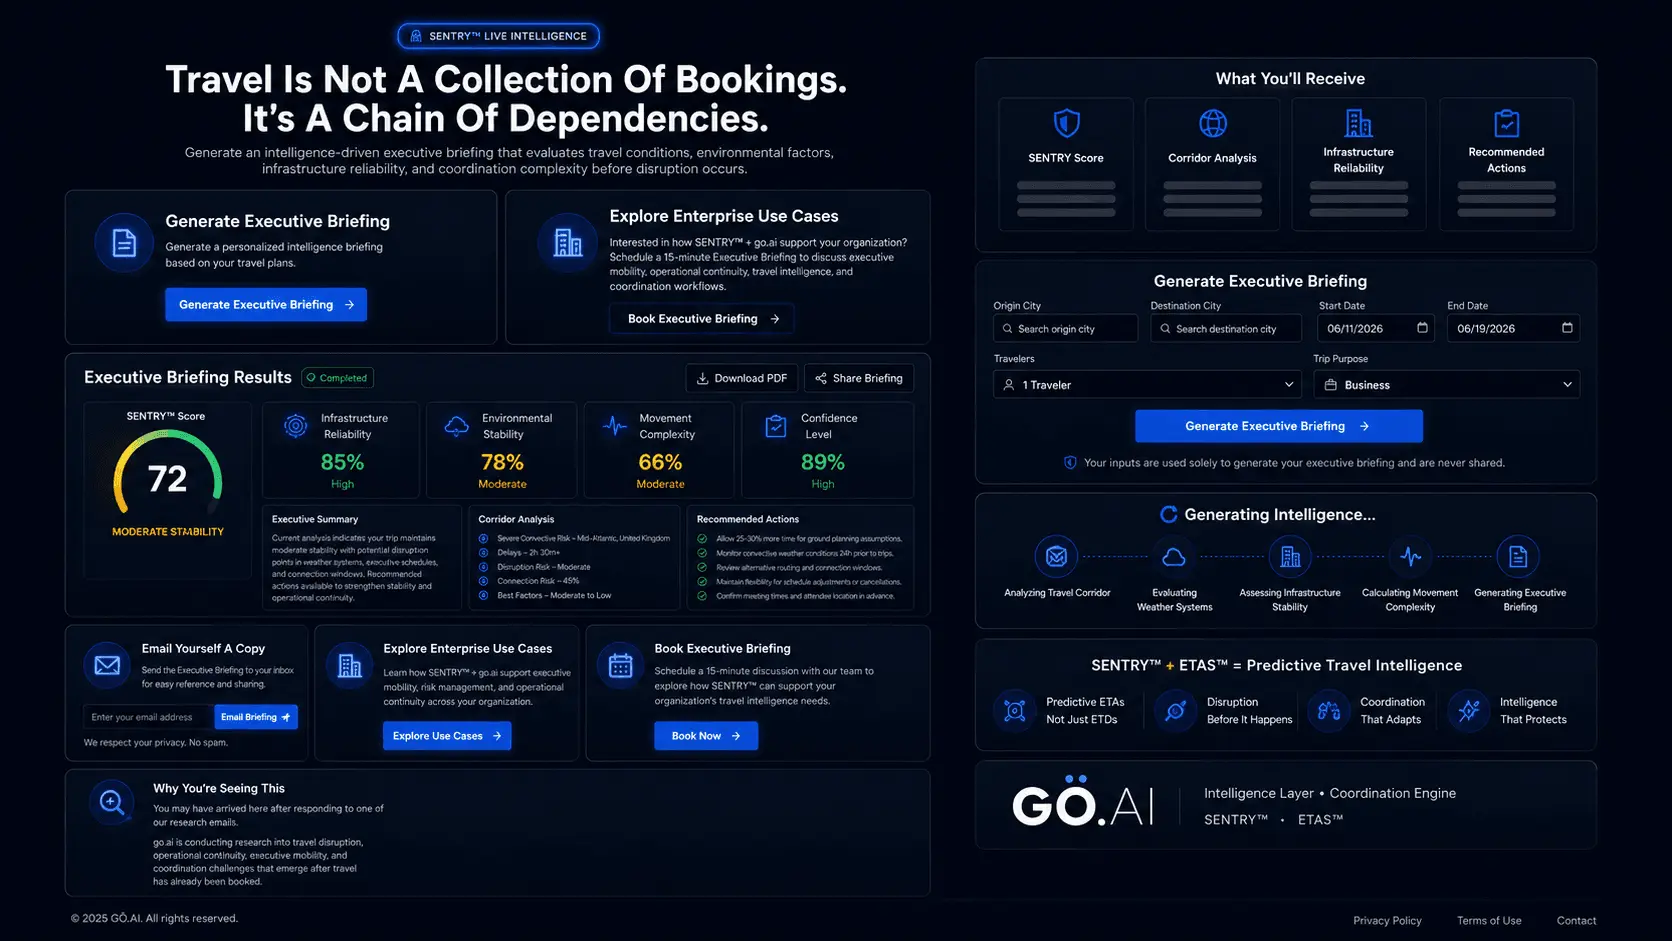Click the Generating Intelligence spinner icon
This screenshot has width=1672, height=941.
pos(1168,515)
